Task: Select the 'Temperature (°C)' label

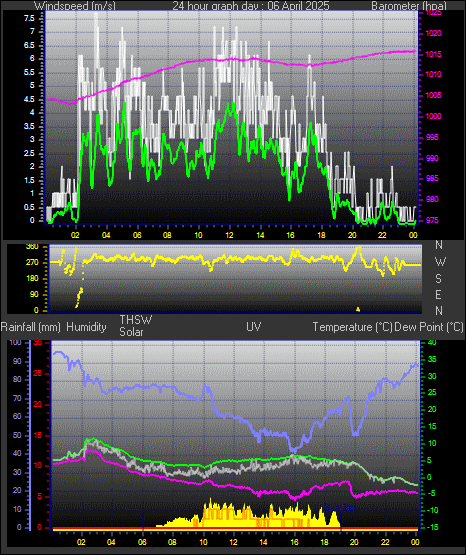Action: 352,327
